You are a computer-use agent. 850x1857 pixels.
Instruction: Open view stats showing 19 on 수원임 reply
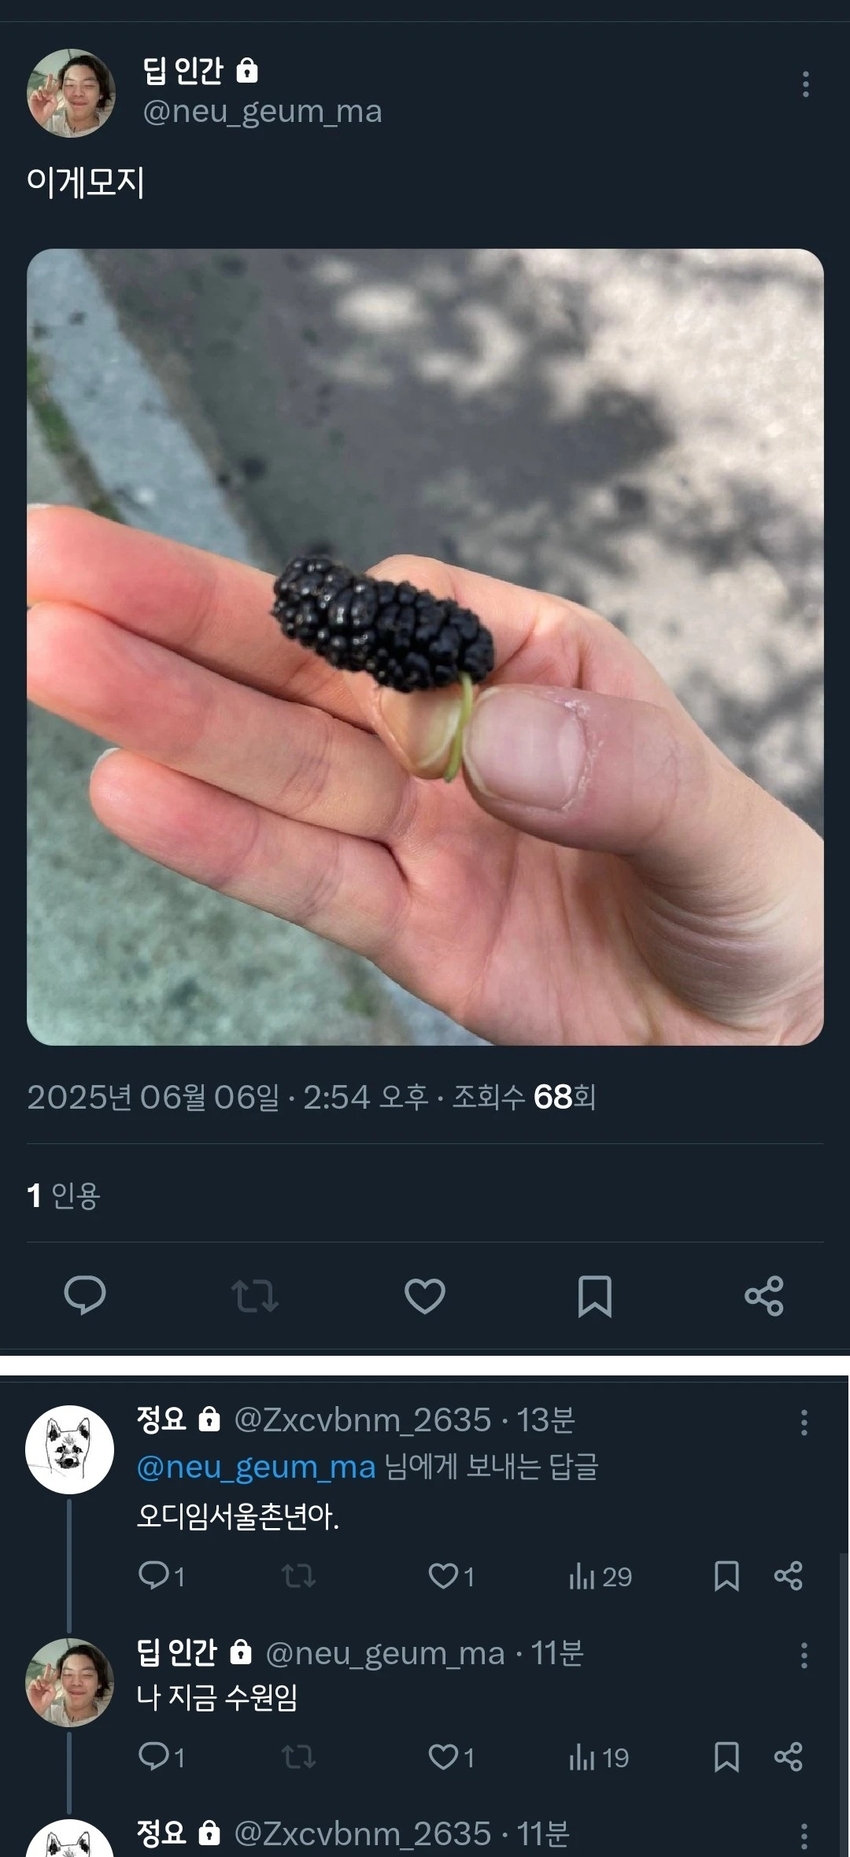[598, 1757]
